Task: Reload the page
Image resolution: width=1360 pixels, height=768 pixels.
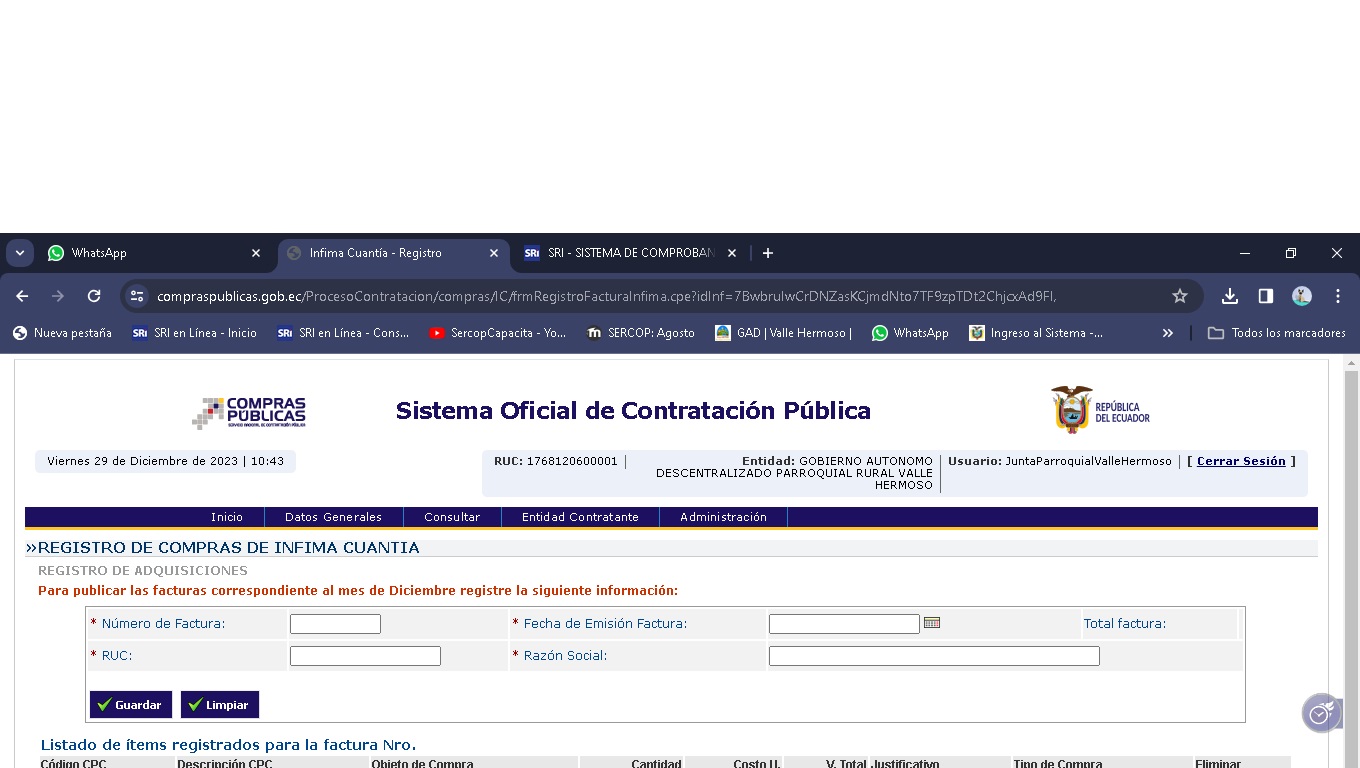Action: [x=94, y=296]
